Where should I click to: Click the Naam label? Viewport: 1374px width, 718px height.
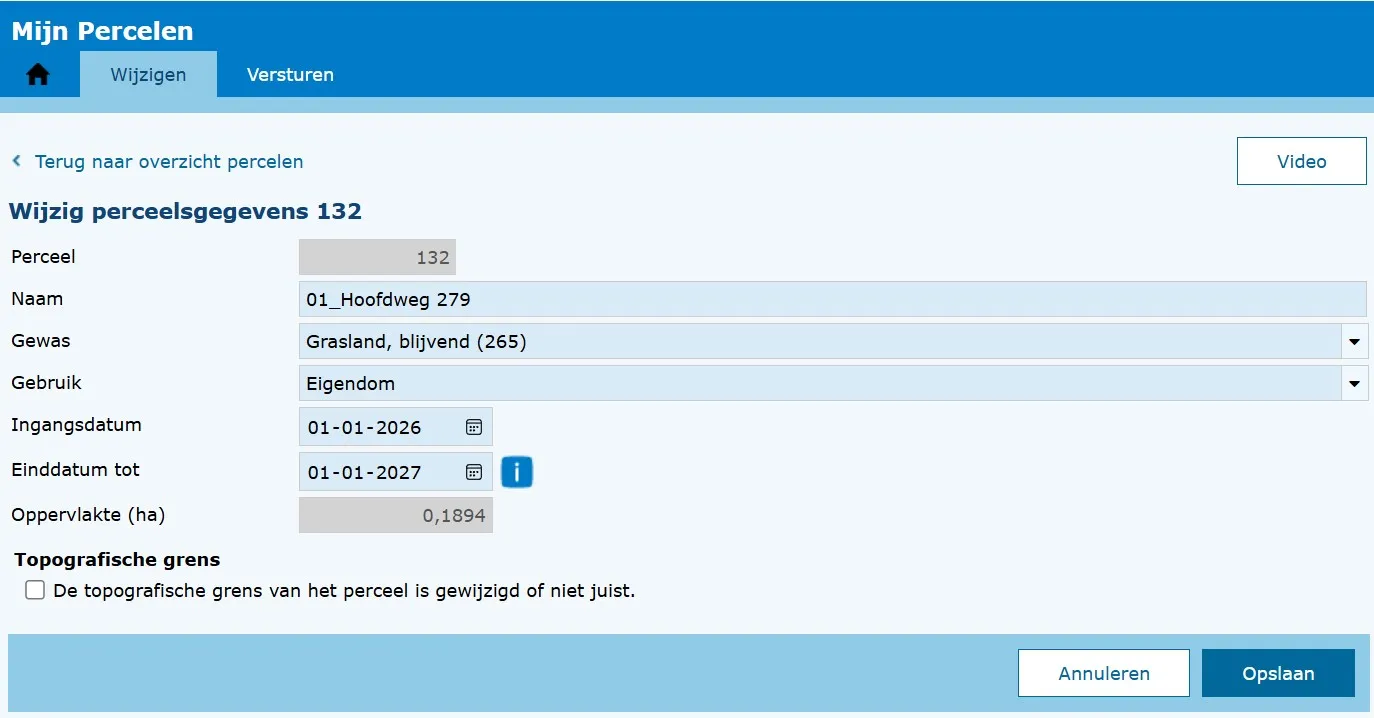(37, 299)
